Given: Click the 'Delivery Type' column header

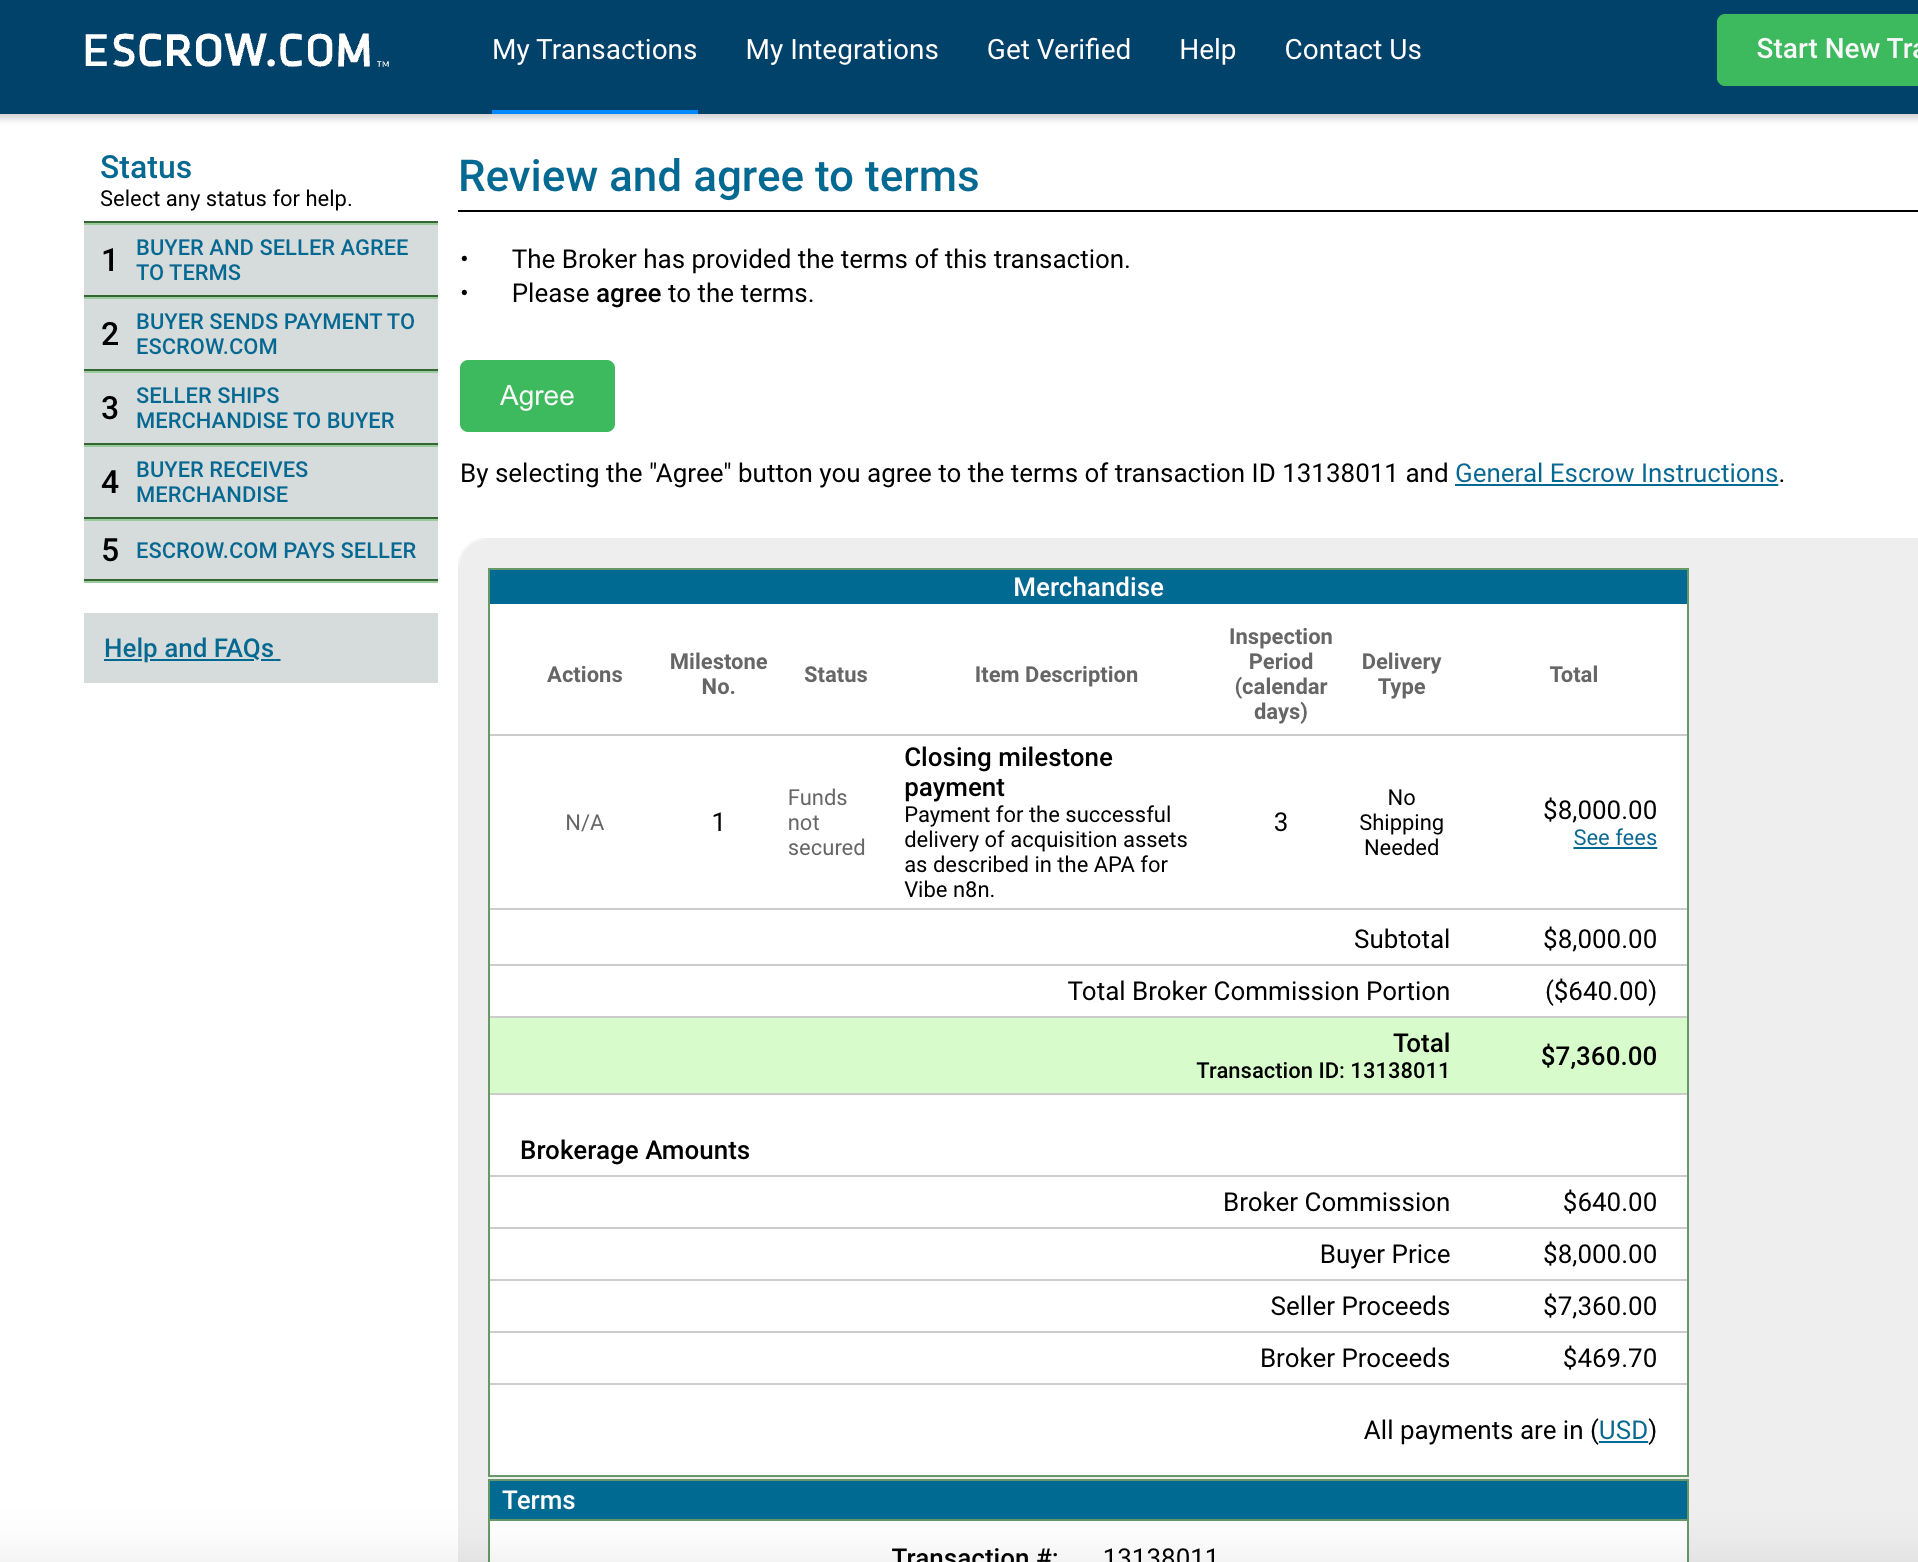Looking at the screenshot, I should coord(1401,674).
